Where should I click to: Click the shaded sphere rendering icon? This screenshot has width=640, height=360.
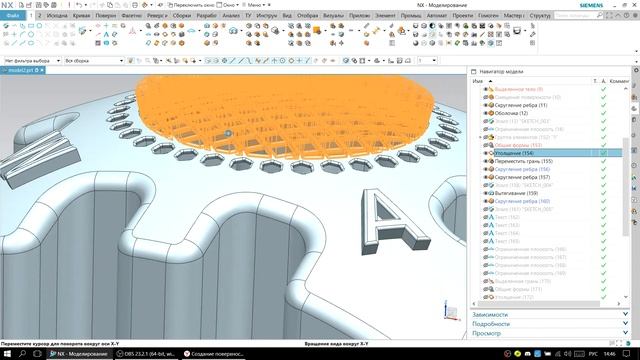tap(416, 43)
